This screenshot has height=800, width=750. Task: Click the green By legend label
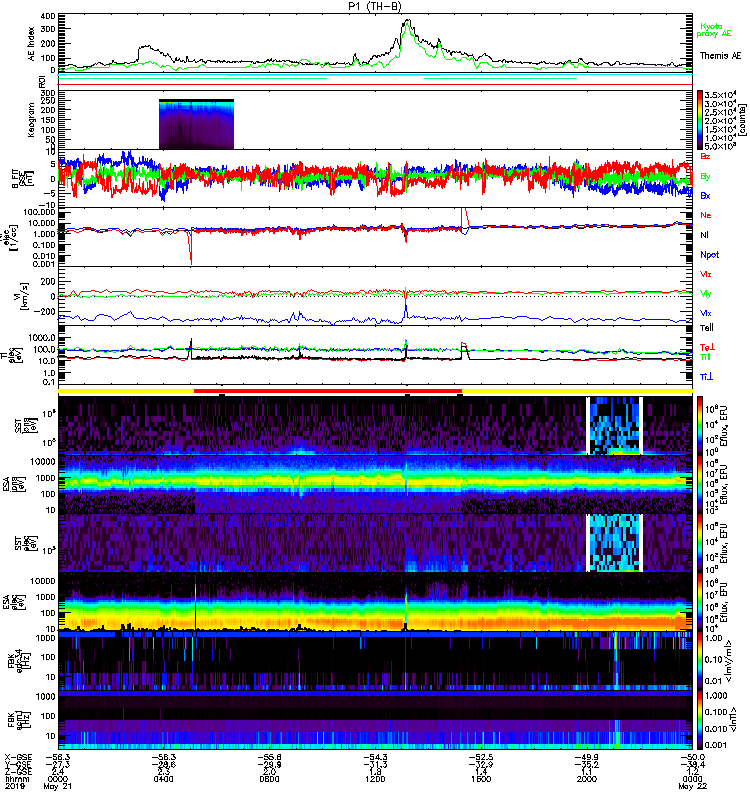[705, 177]
